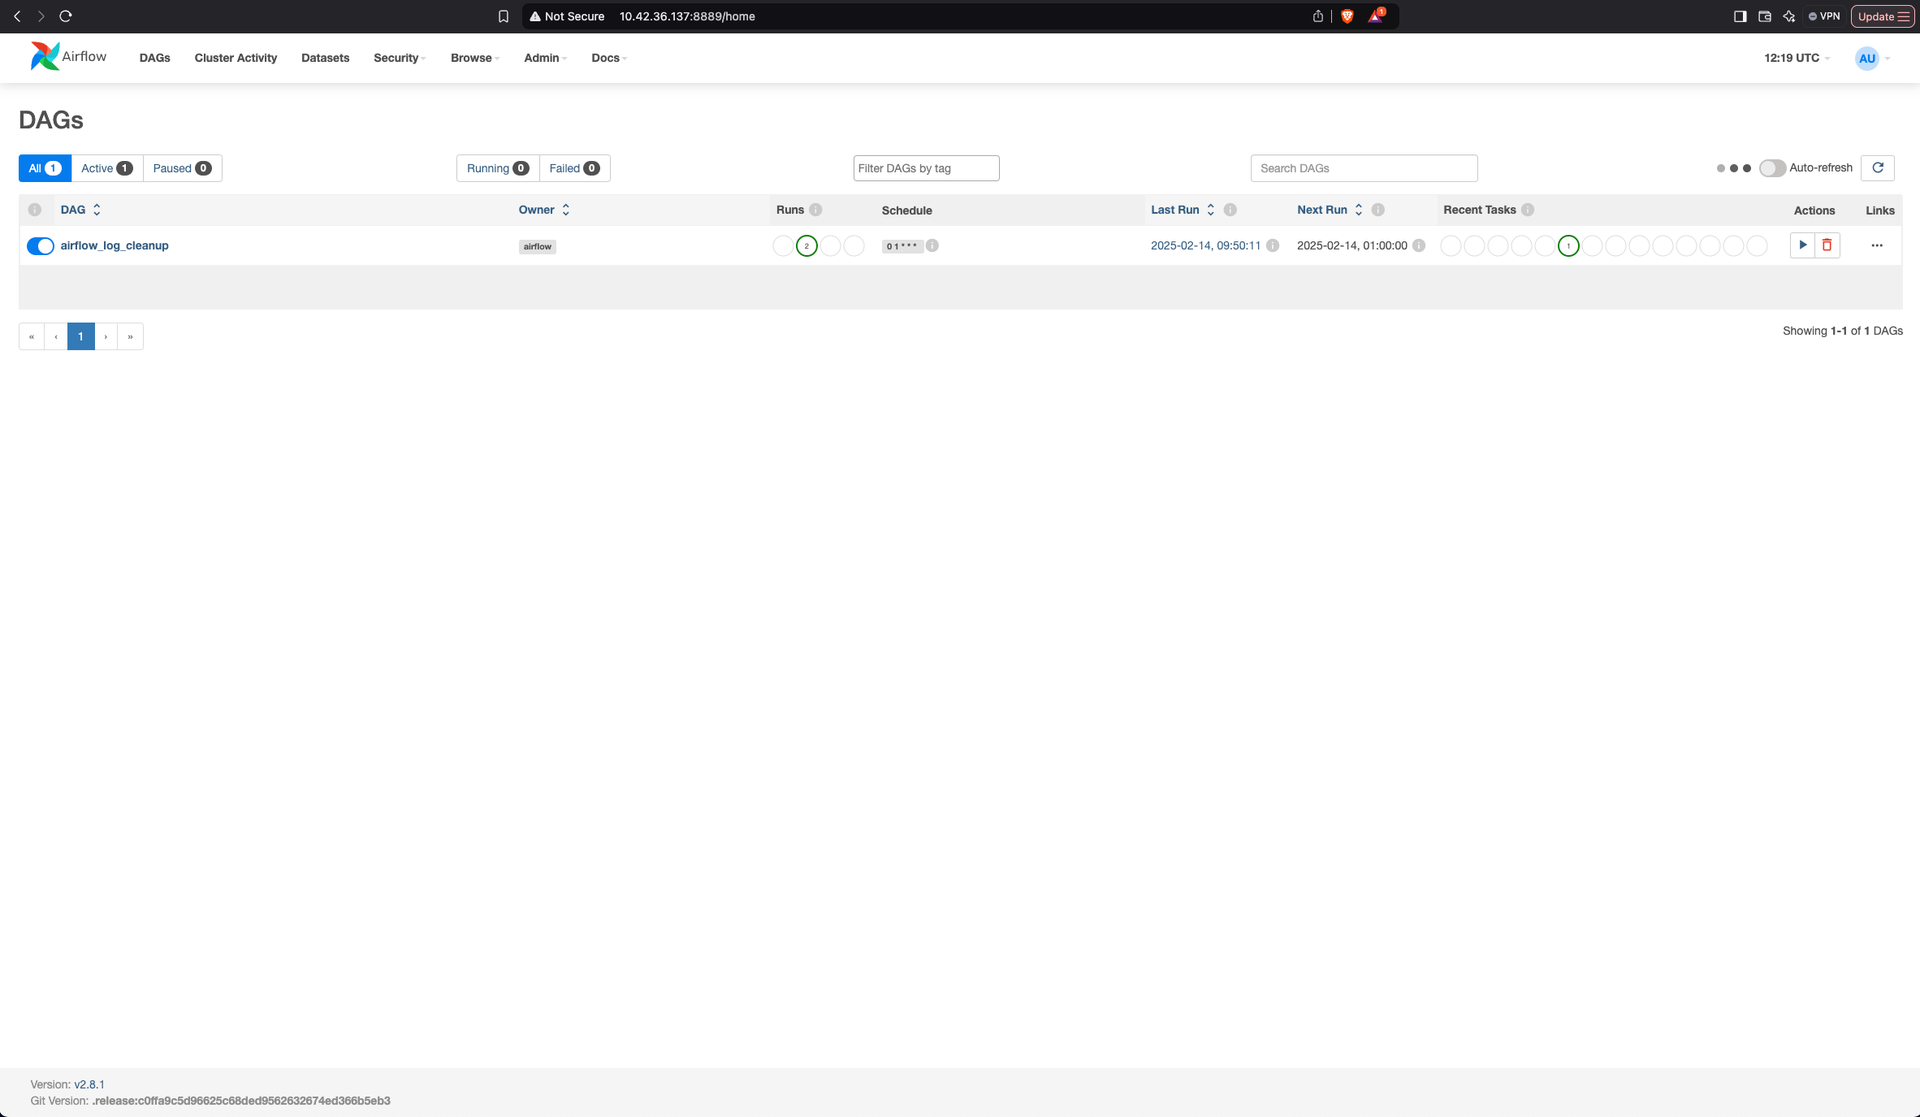Open the Airflow logo home link
The height and width of the screenshot is (1117, 1920).
click(x=68, y=57)
